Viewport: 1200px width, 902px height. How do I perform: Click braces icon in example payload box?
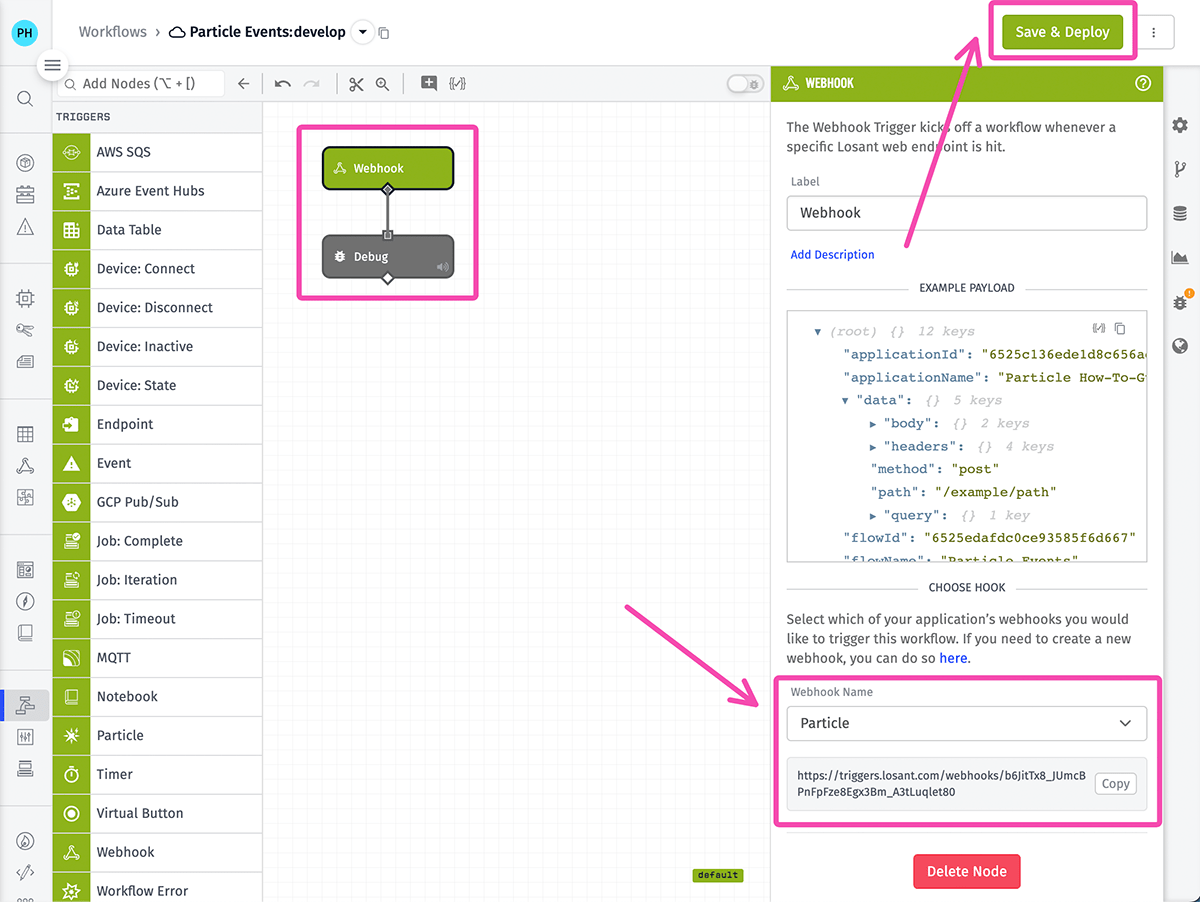(1099, 328)
